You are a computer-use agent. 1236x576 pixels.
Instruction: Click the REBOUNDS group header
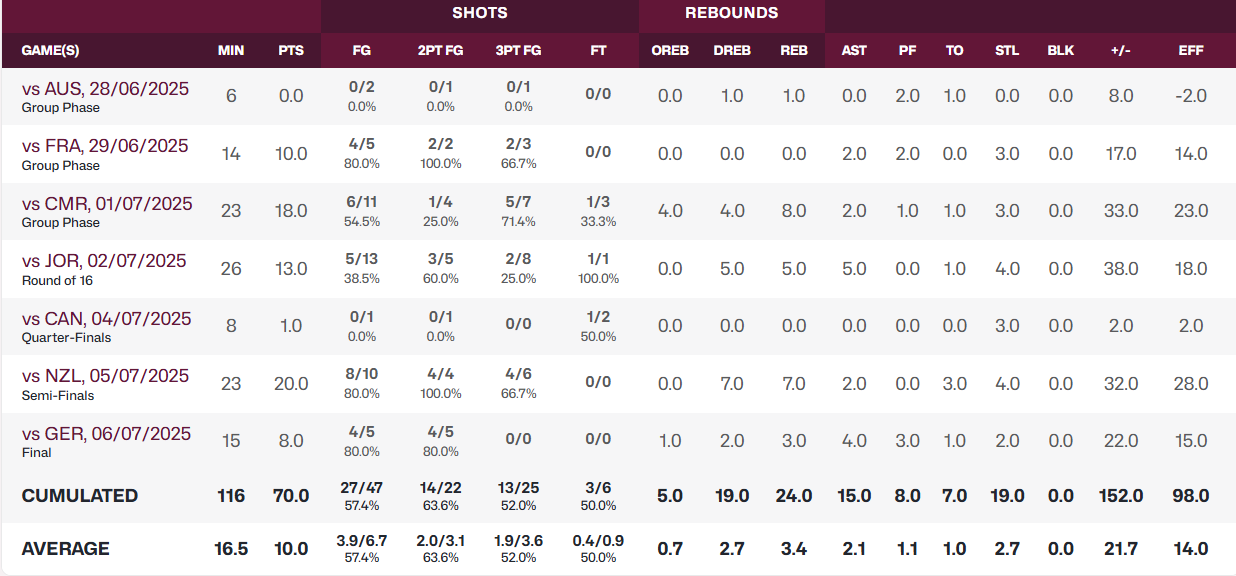pos(732,13)
